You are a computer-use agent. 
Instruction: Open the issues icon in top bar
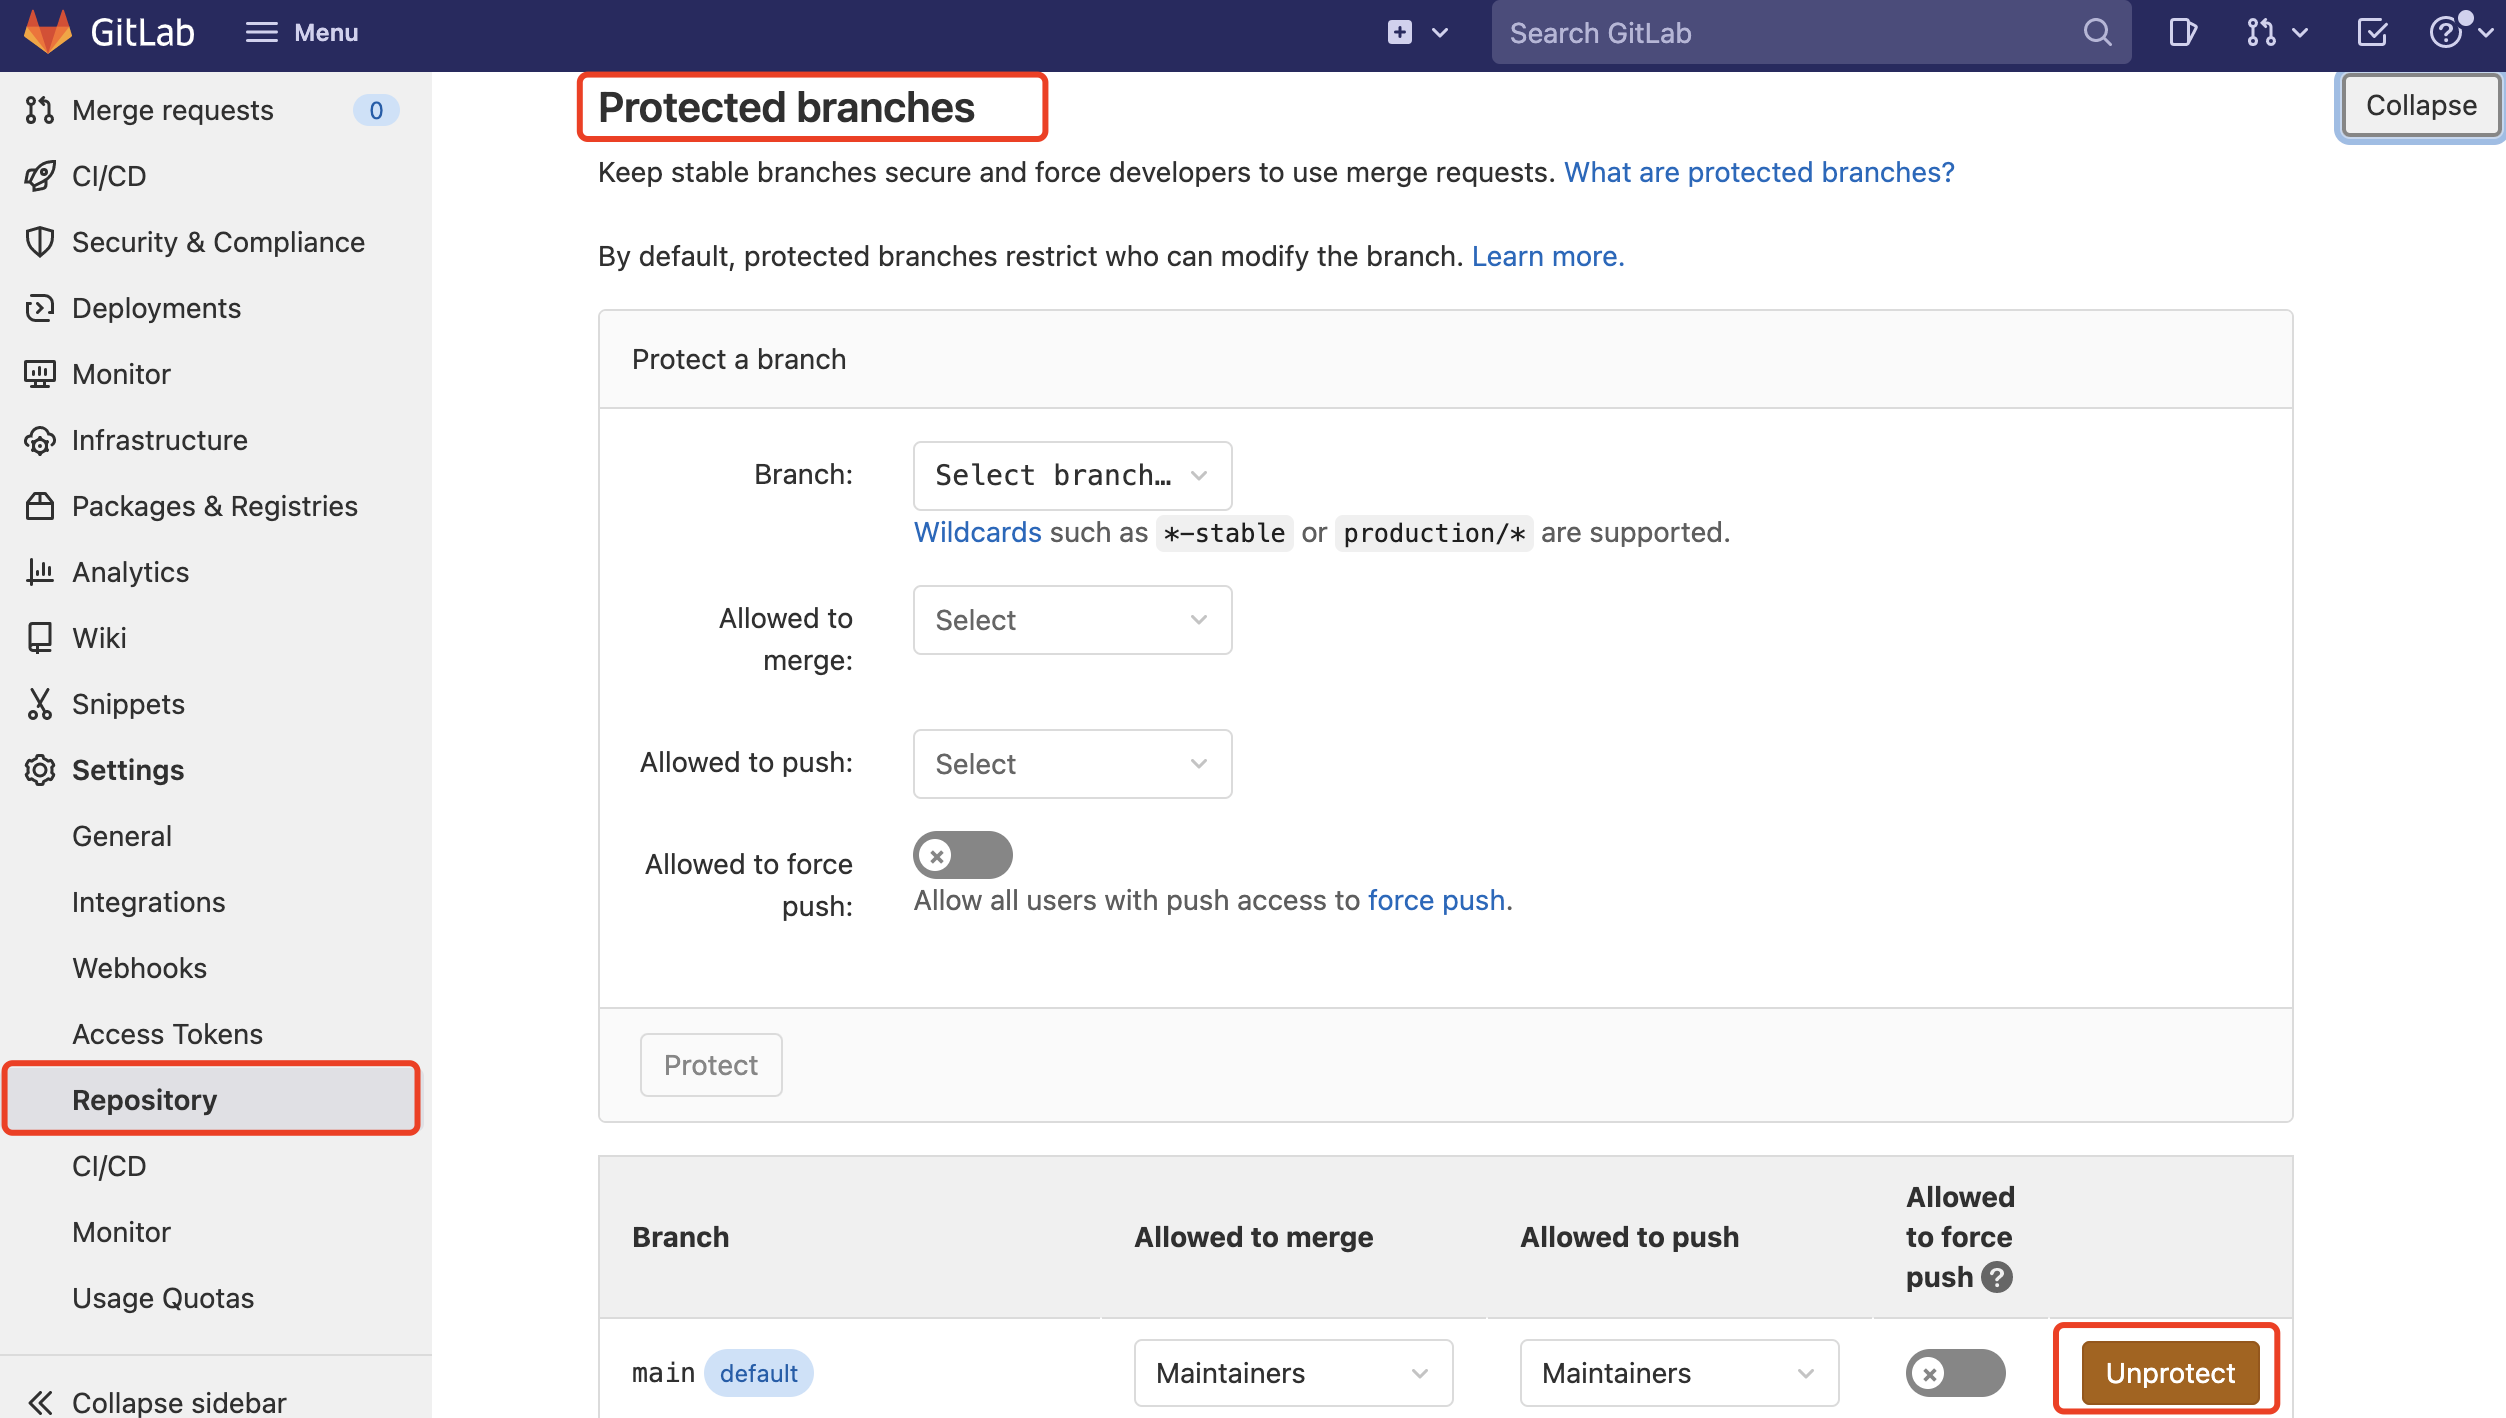[2182, 33]
